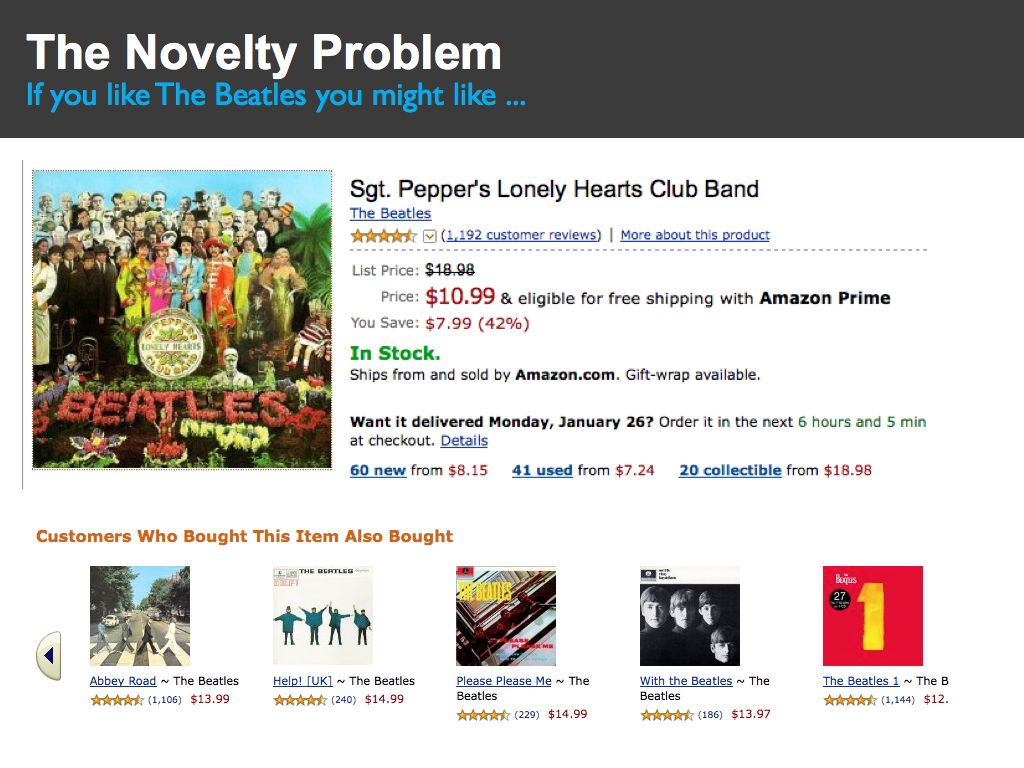Show the 41 used offers
This screenshot has width=1024, height=768.
coord(542,470)
